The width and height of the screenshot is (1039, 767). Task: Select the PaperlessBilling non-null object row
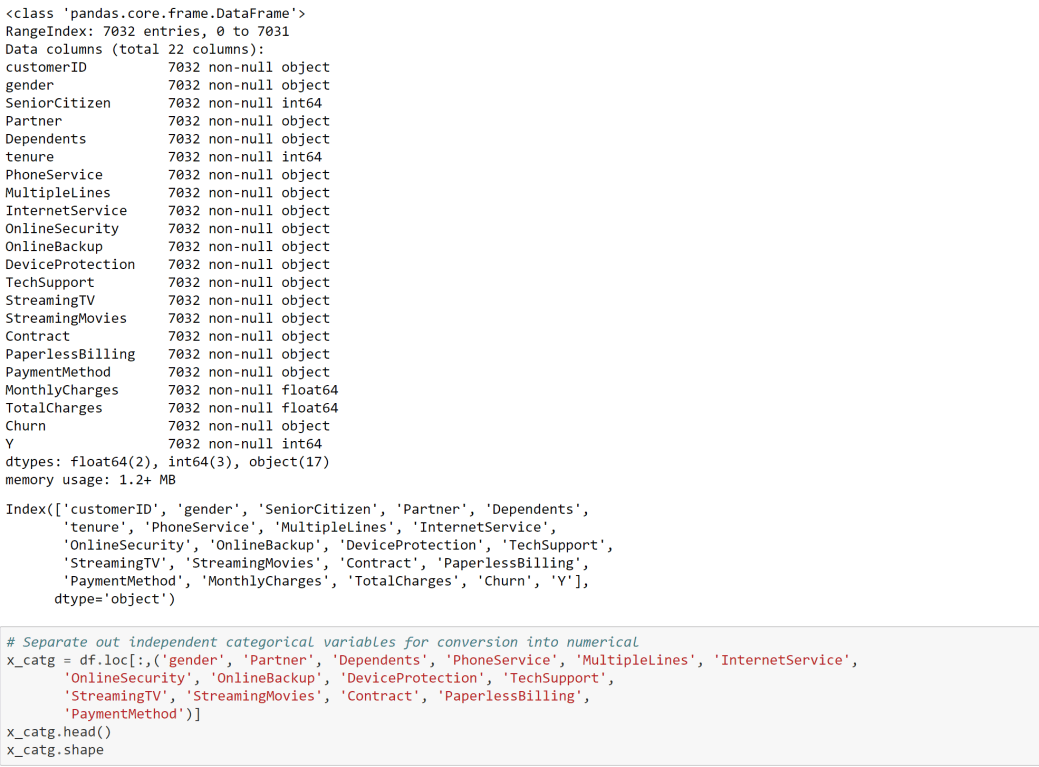pos(168,354)
